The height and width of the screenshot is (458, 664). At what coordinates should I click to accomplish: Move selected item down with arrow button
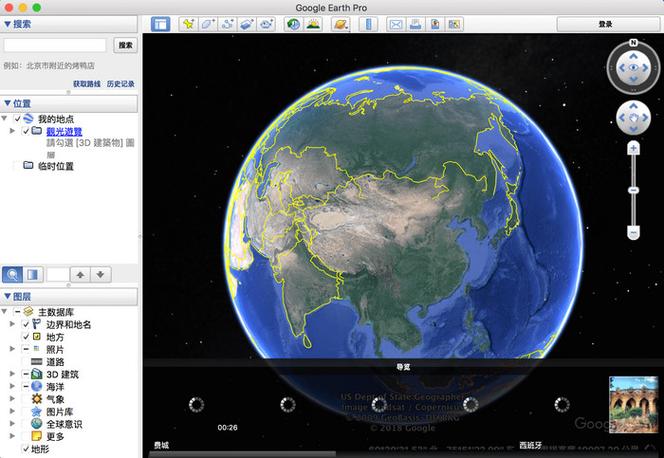pos(100,275)
